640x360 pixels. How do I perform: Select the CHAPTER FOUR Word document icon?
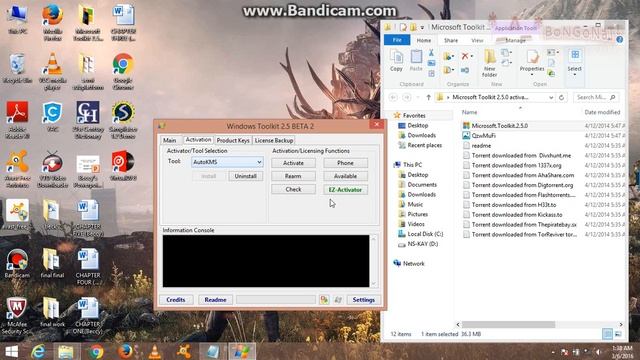coord(88,267)
